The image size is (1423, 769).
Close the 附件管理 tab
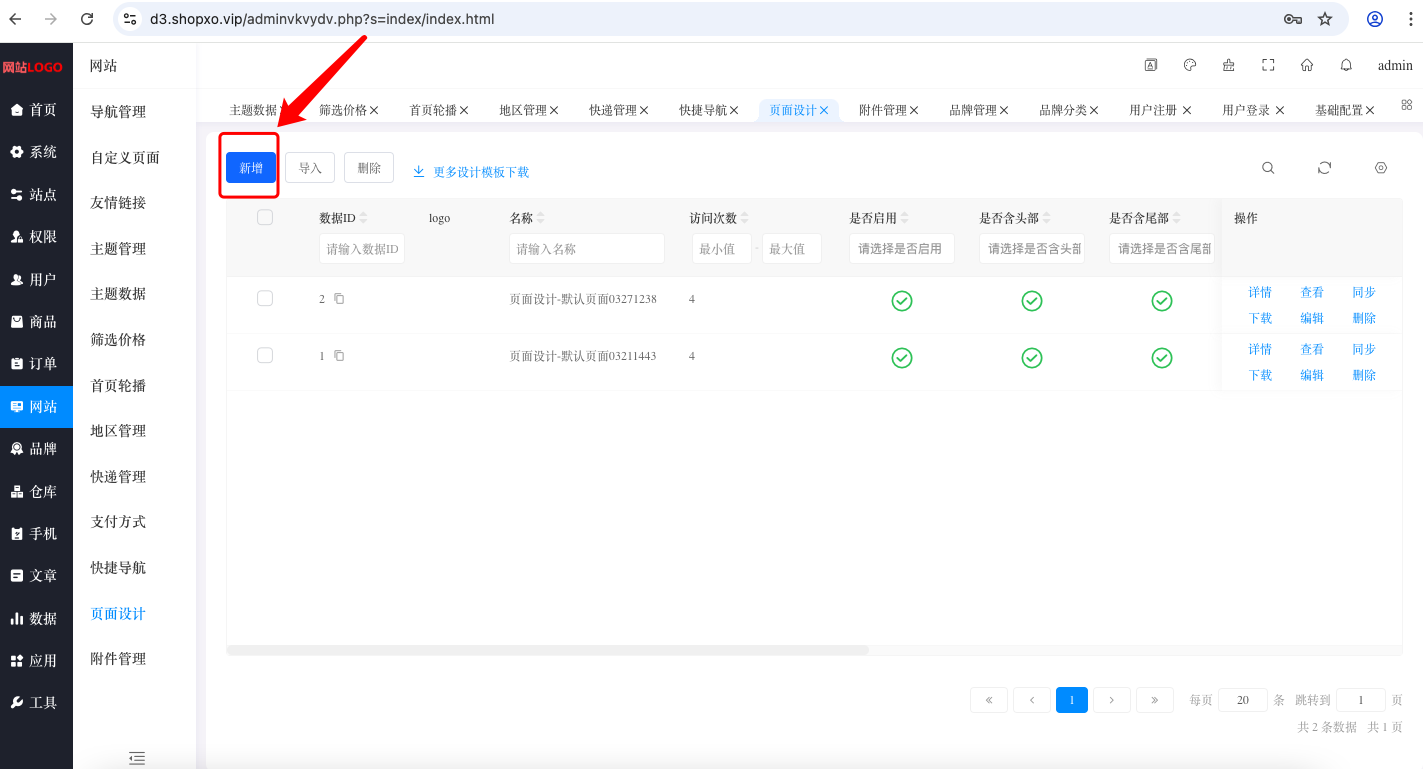tap(914, 110)
